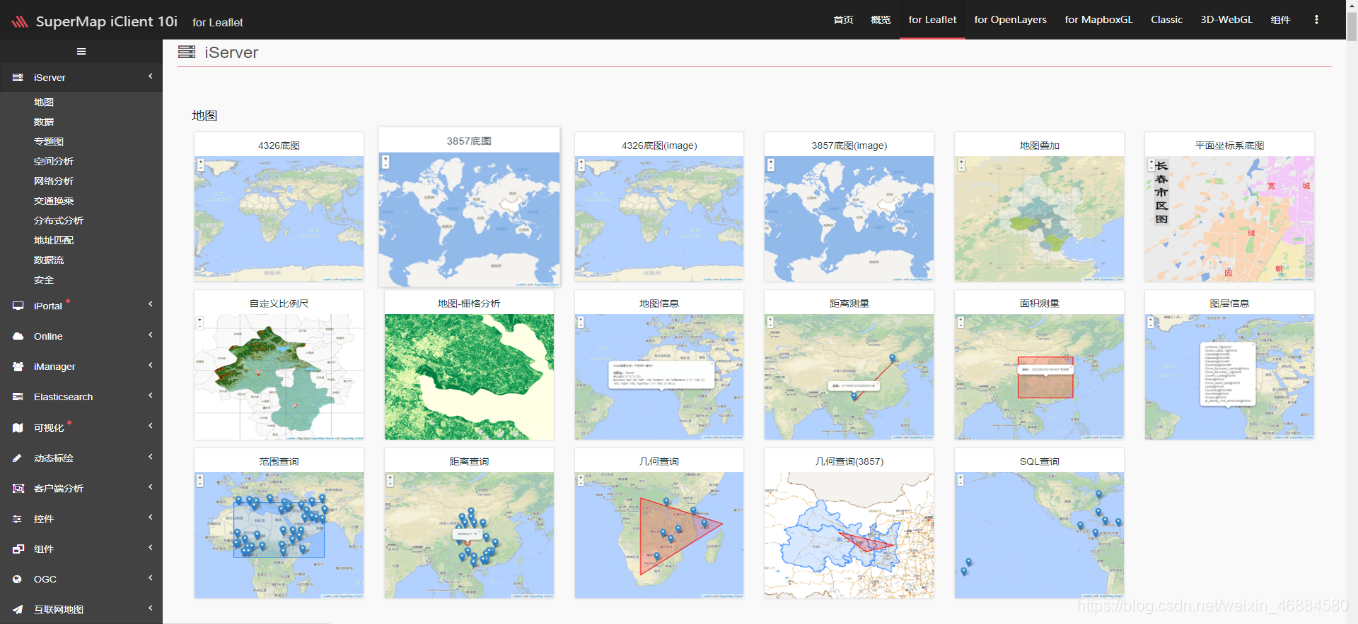1358x624 pixels.
Task: Expand the 控件 sidebar section
Action: (150, 518)
